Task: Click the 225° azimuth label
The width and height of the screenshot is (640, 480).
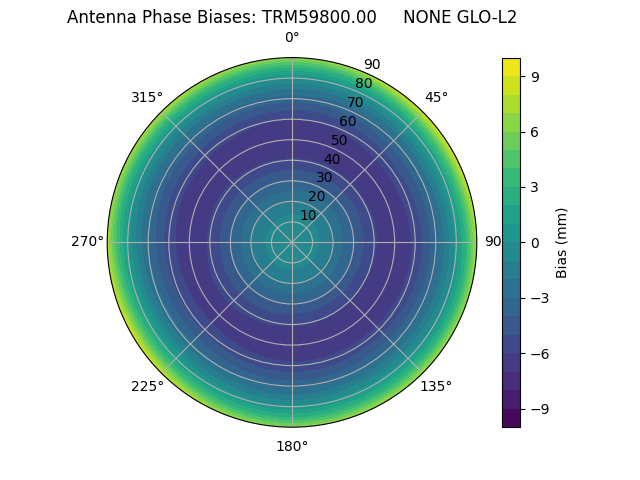Action: point(147,386)
